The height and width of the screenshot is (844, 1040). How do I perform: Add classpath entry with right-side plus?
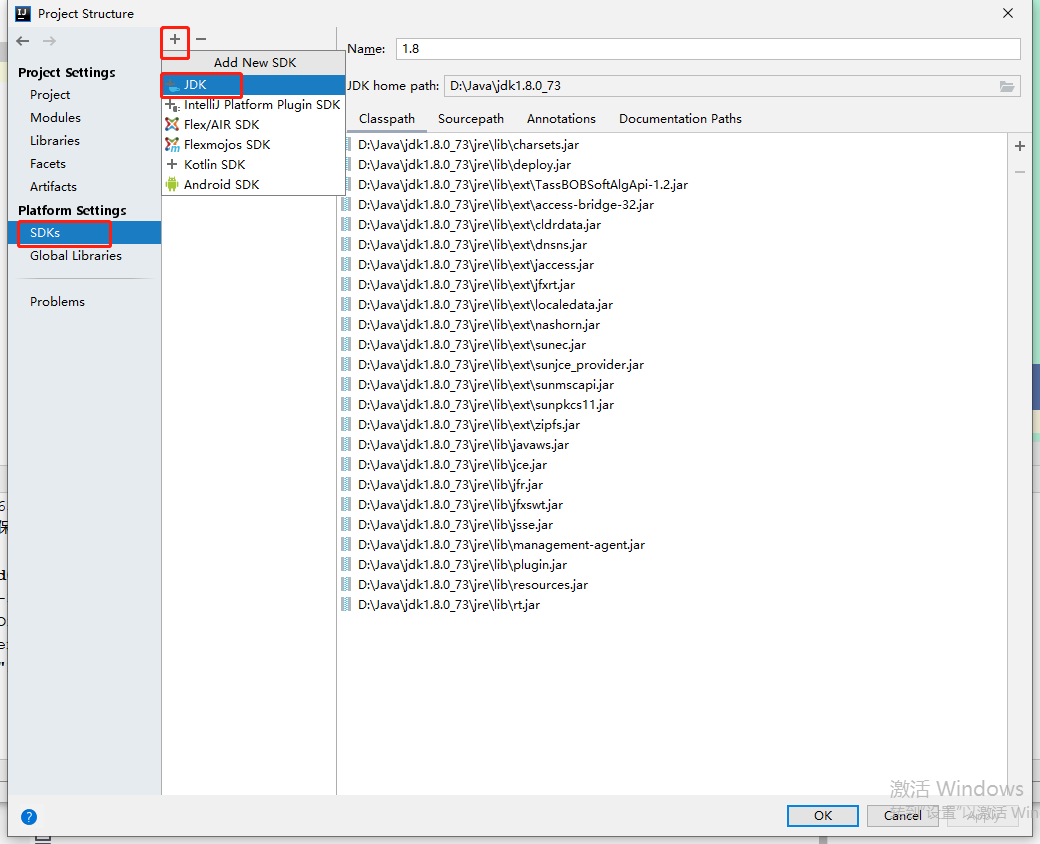click(1020, 146)
